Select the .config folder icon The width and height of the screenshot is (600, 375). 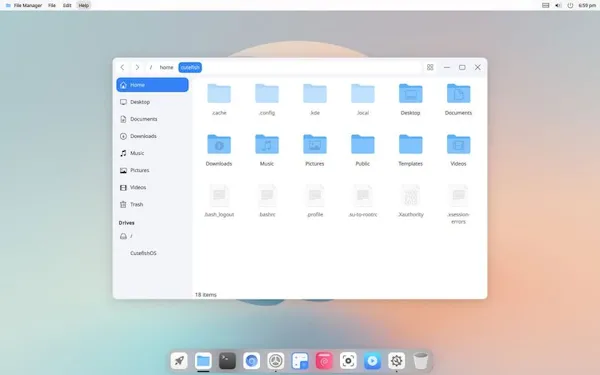[x=267, y=94]
